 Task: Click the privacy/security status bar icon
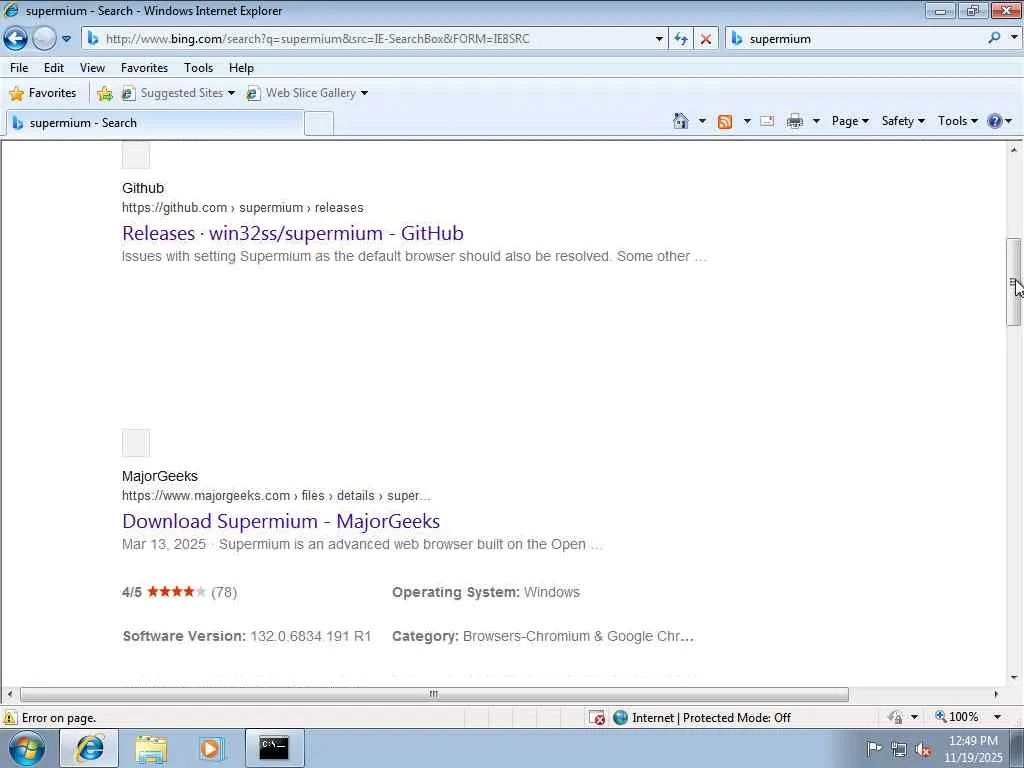click(895, 718)
